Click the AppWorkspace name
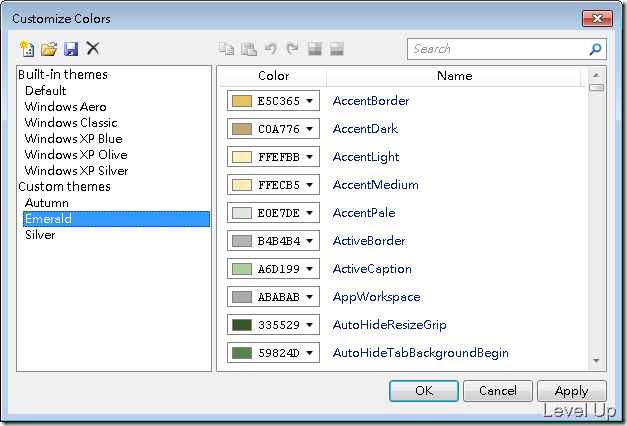 (376, 297)
